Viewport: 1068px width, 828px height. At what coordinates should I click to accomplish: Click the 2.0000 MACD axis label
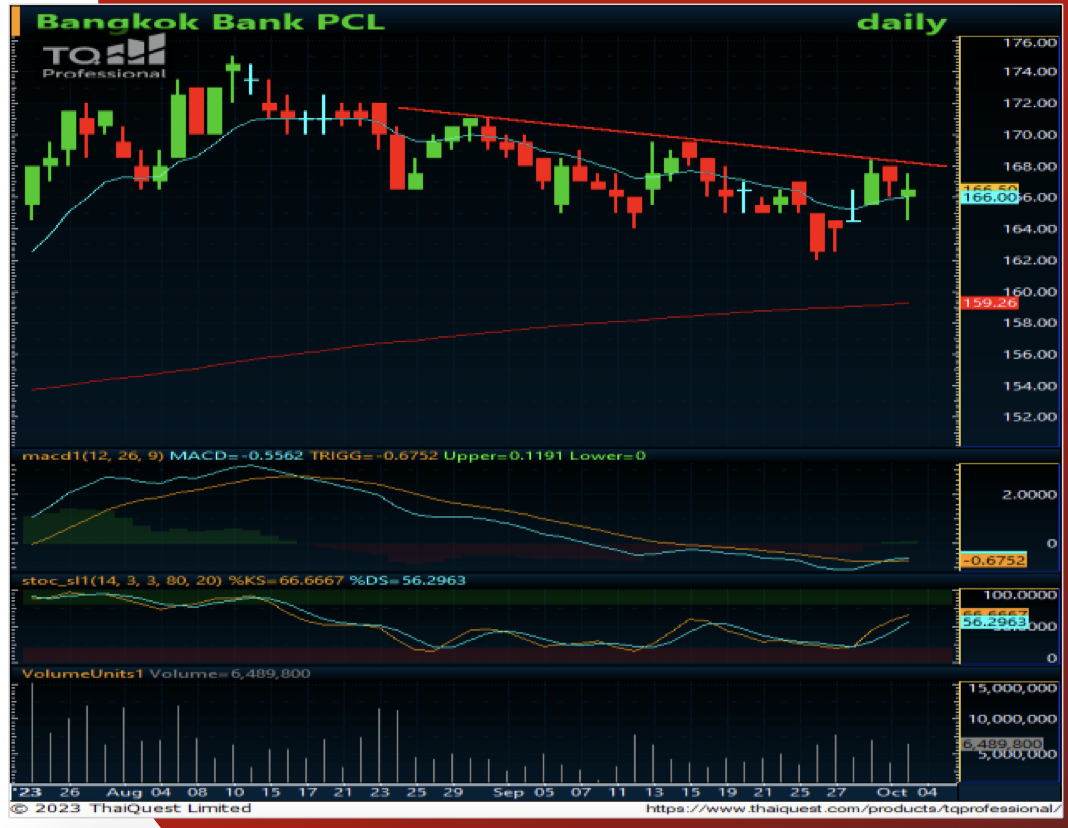click(1029, 495)
